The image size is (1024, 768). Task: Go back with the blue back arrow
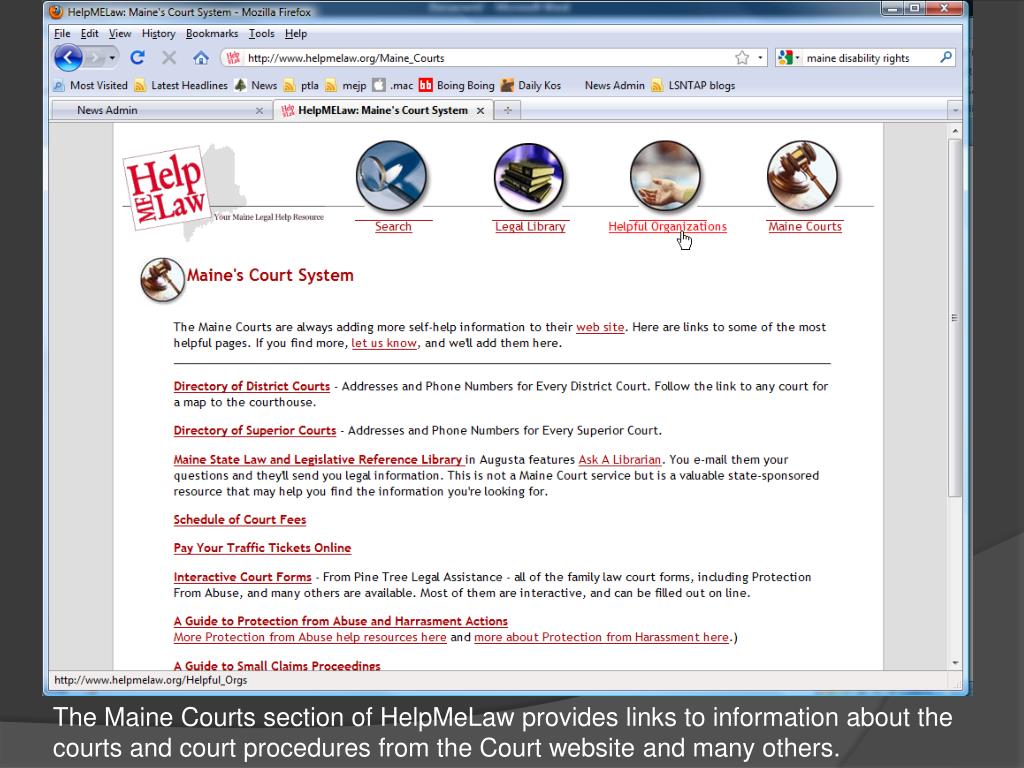coord(68,58)
